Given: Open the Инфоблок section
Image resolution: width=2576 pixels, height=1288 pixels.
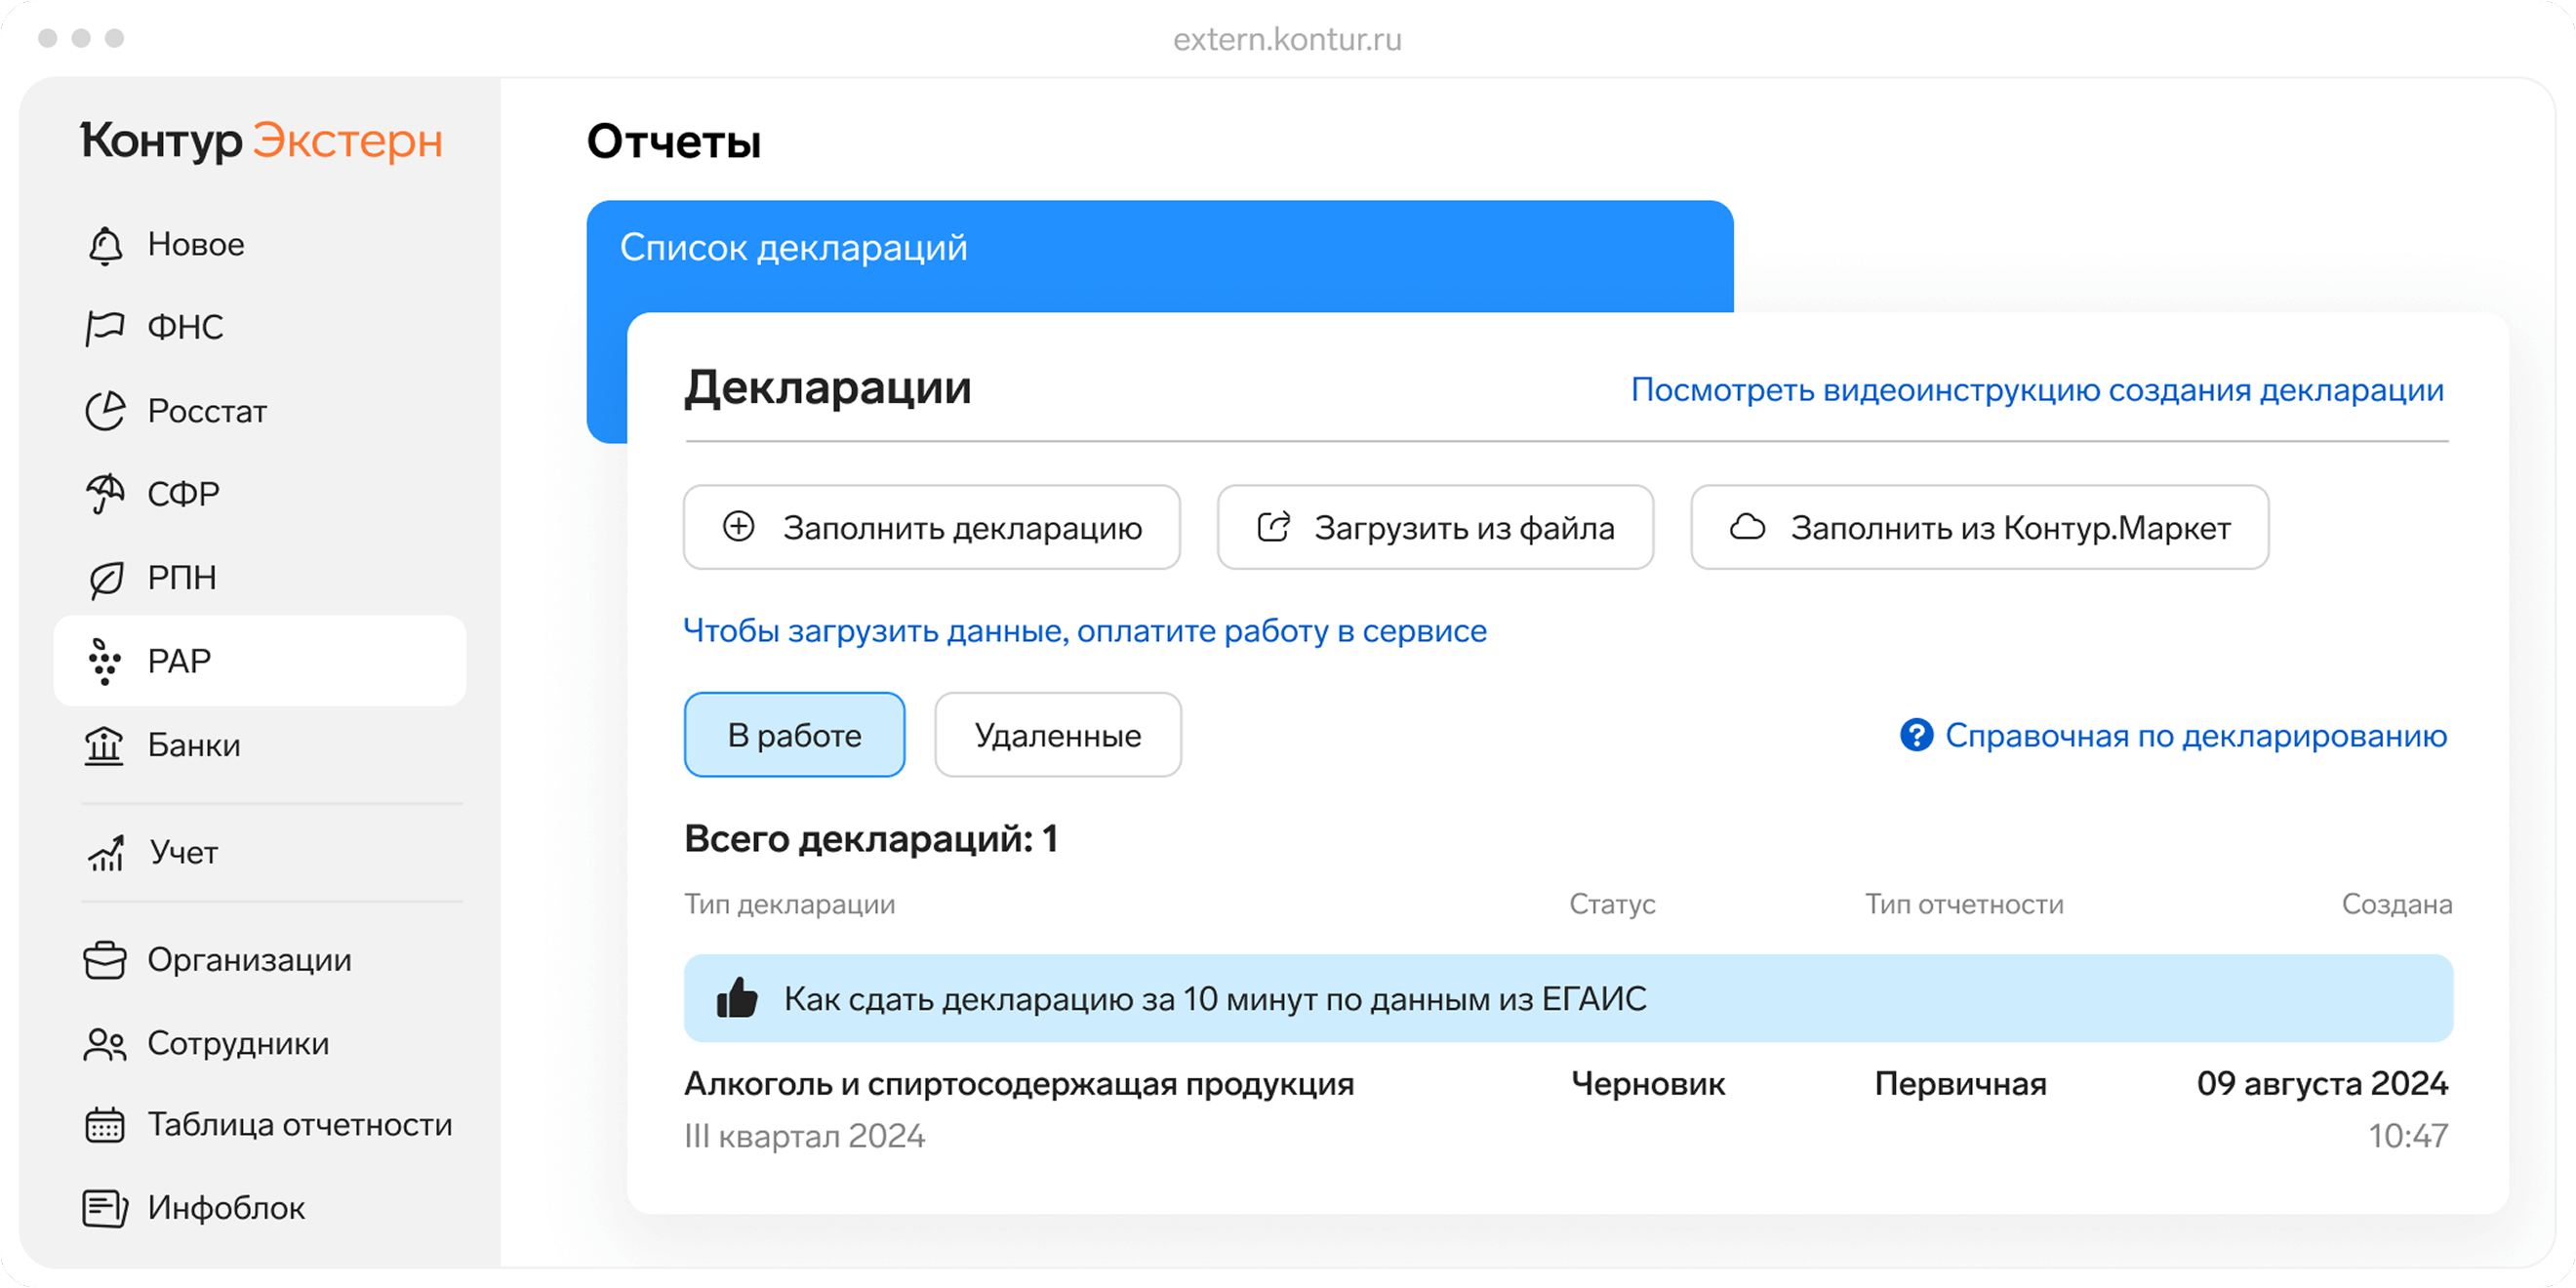Looking at the screenshot, I should 226,1208.
